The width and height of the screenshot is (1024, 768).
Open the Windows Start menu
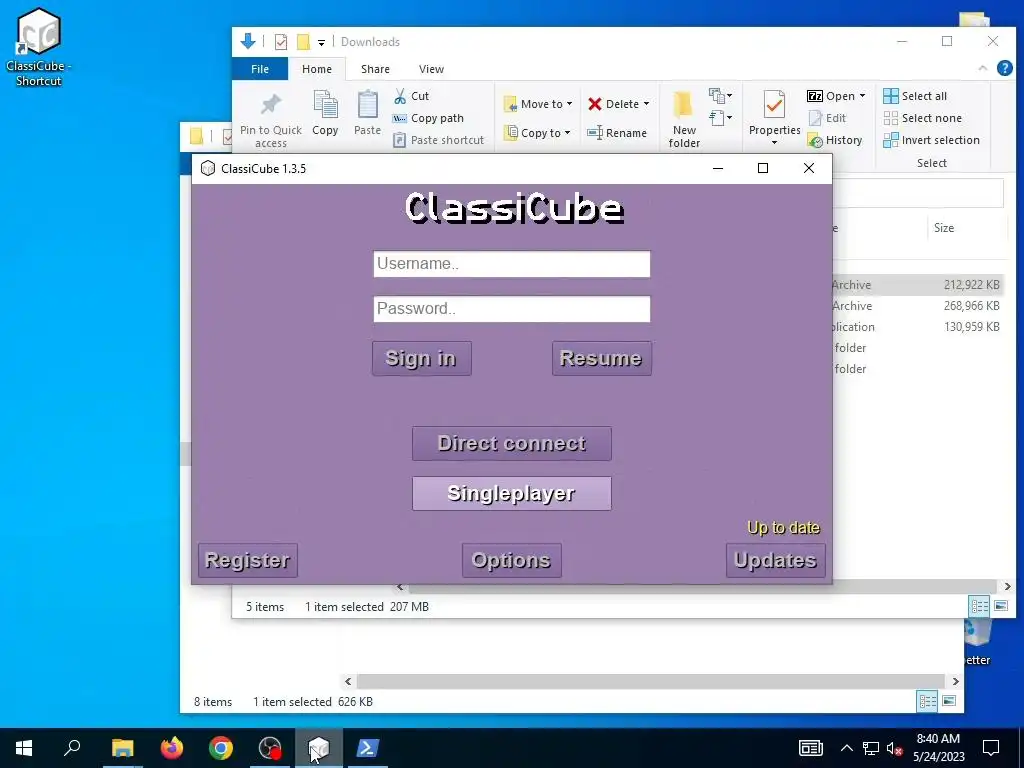click(24, 748)
